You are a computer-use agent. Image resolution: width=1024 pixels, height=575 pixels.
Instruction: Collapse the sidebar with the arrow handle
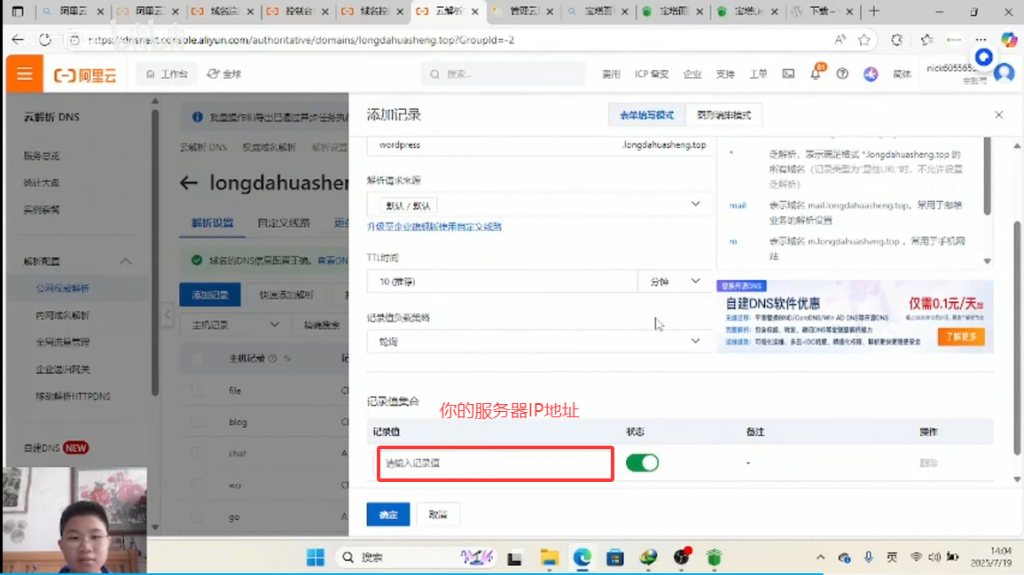tap(167, 315)
